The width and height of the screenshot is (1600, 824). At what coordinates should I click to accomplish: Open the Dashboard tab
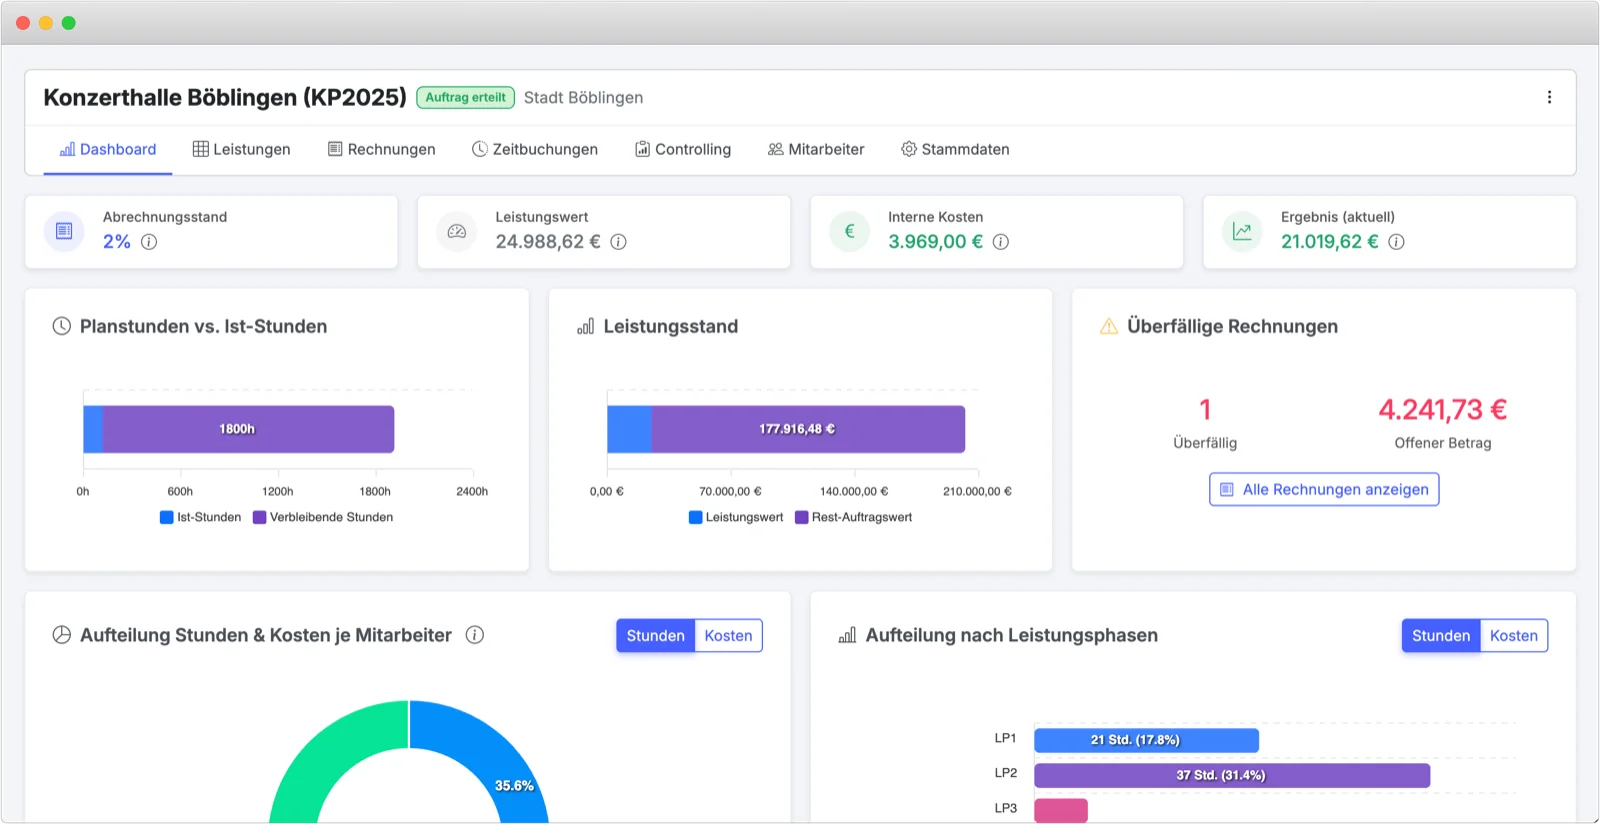coord(108,149)
